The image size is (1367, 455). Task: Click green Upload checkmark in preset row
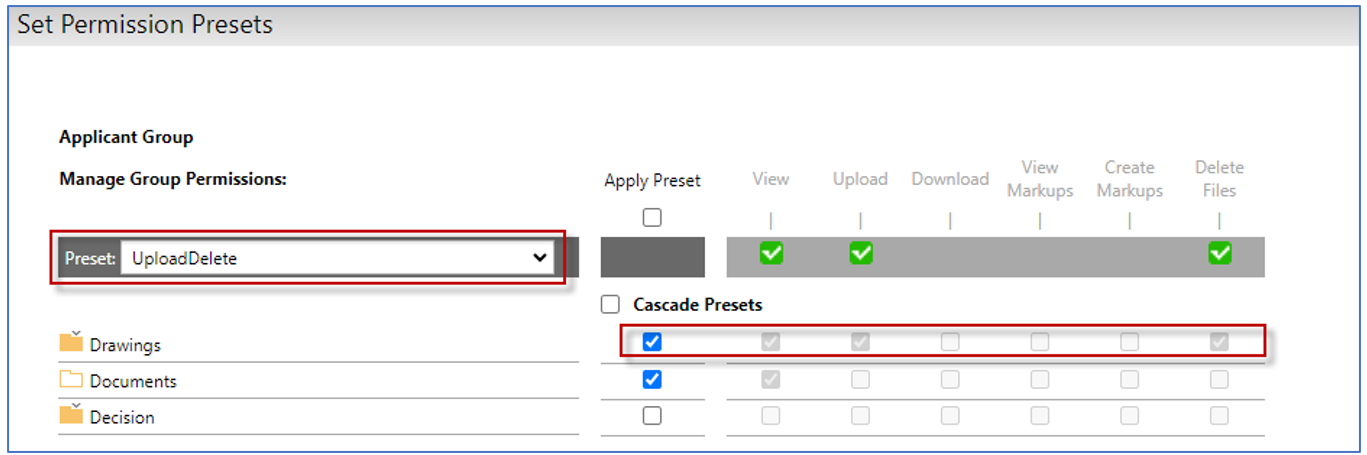(x=861, y=254)
